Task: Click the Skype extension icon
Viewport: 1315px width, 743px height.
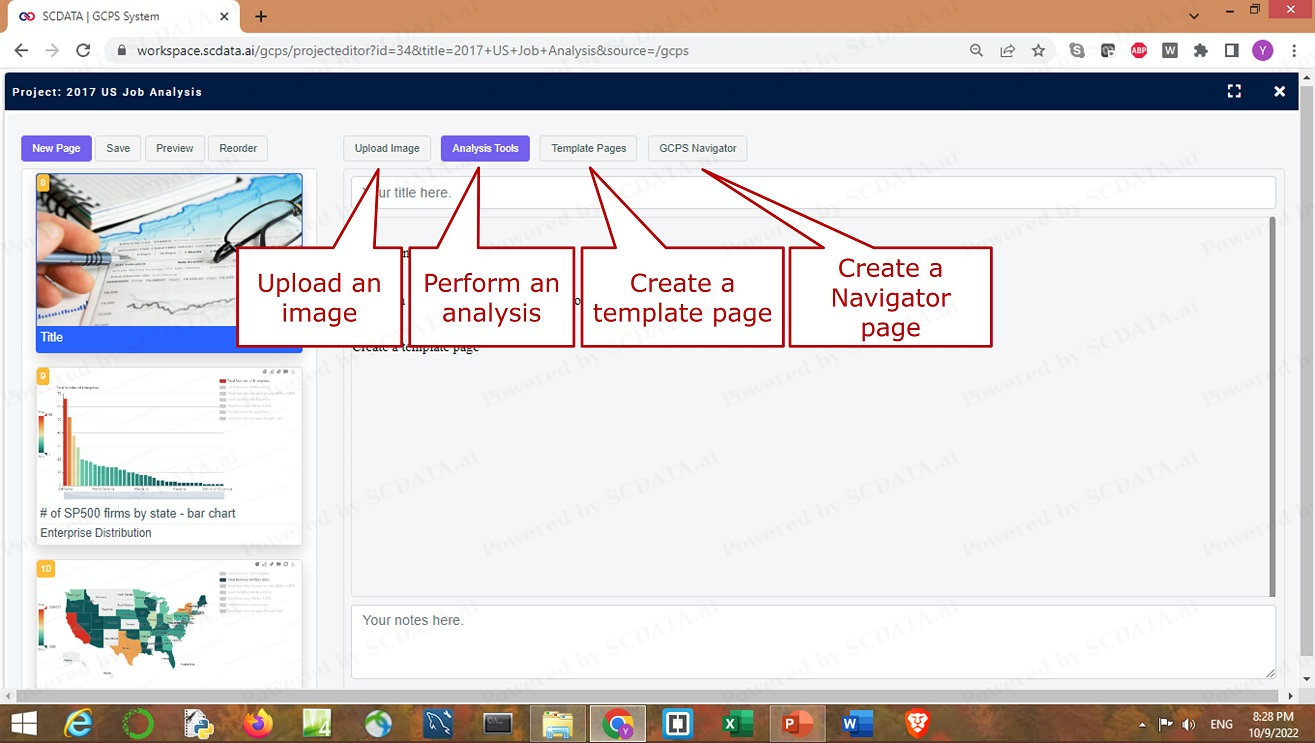Action: click(1077, 50)
